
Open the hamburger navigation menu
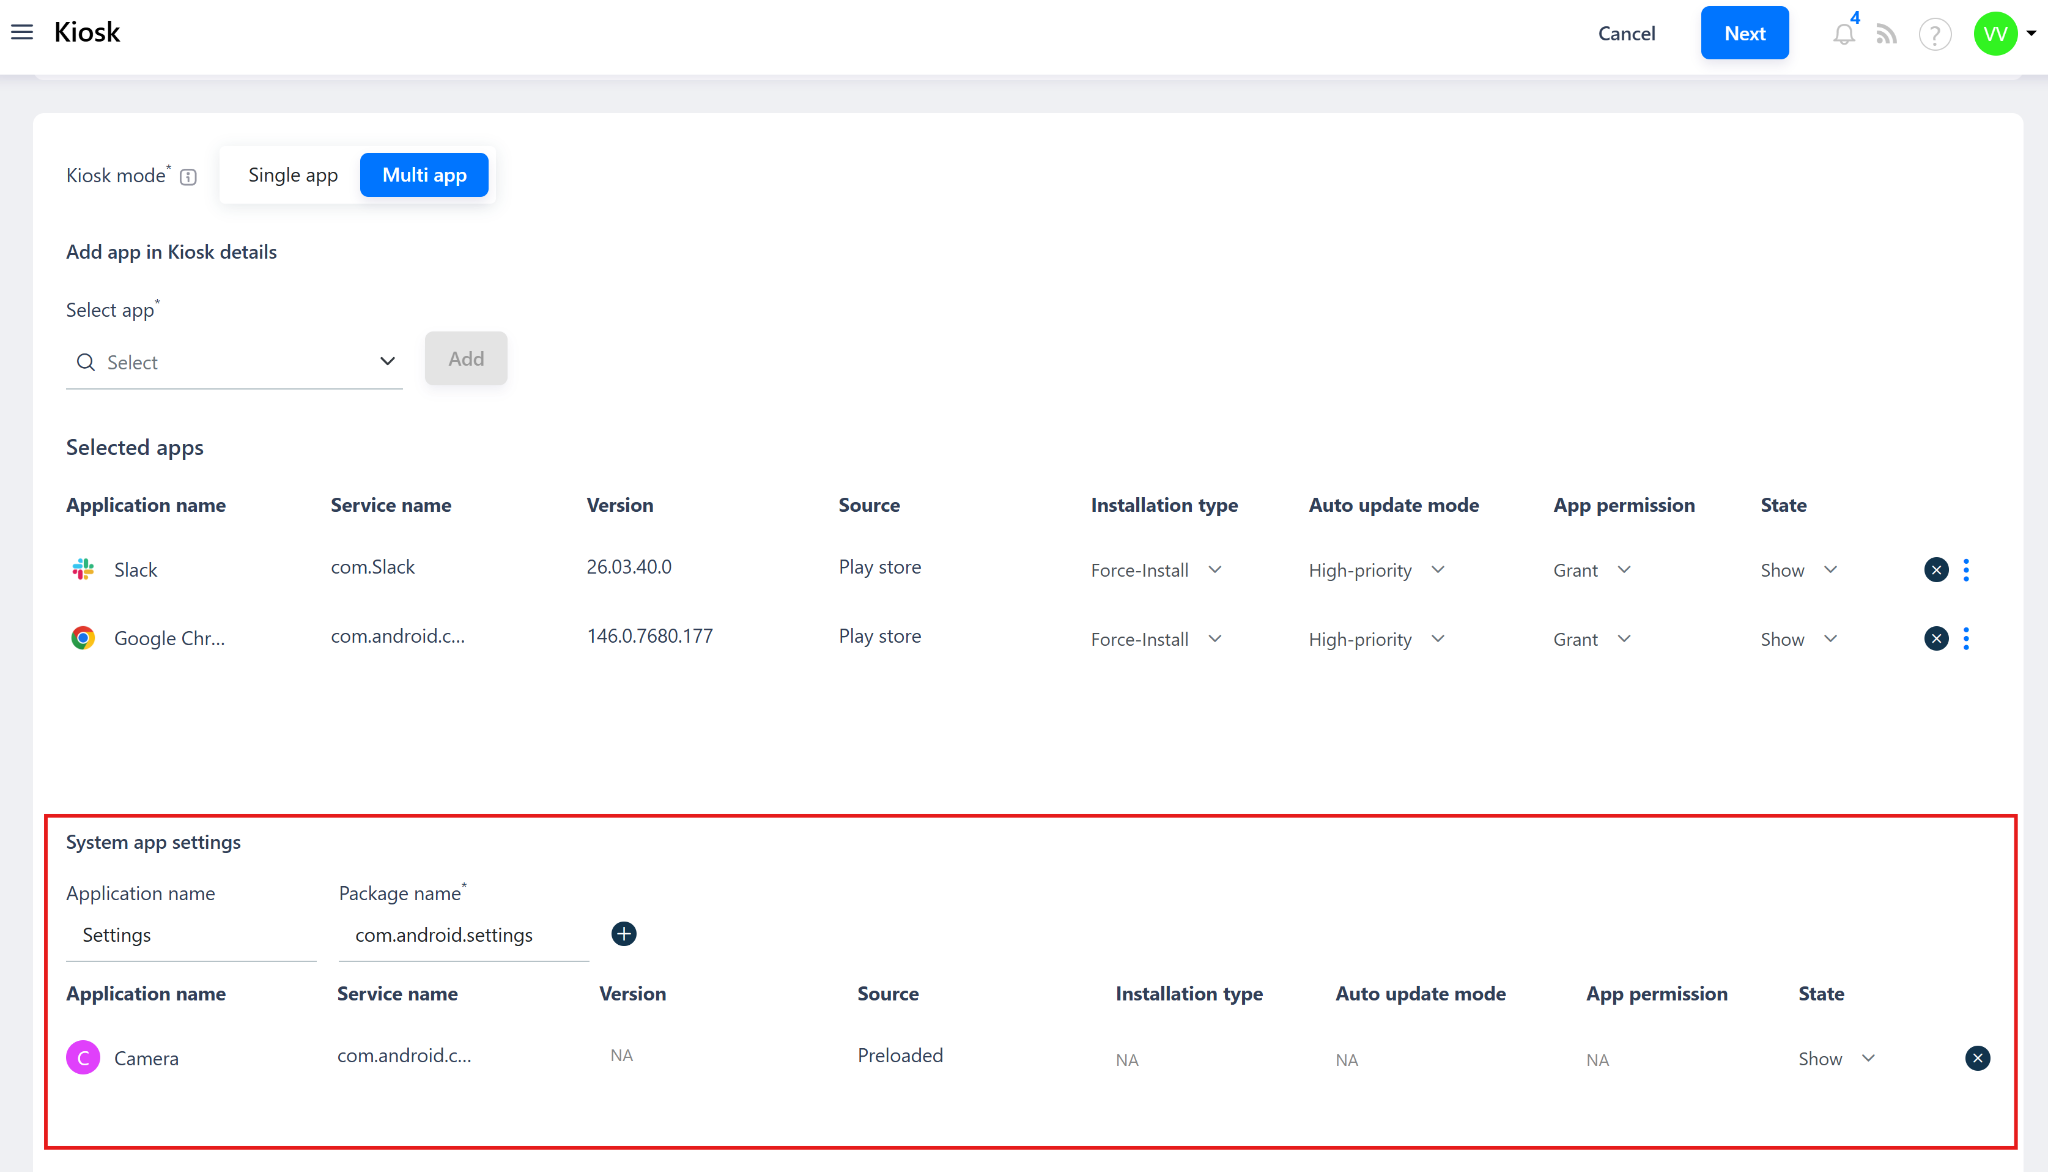[x=22, y=33]
